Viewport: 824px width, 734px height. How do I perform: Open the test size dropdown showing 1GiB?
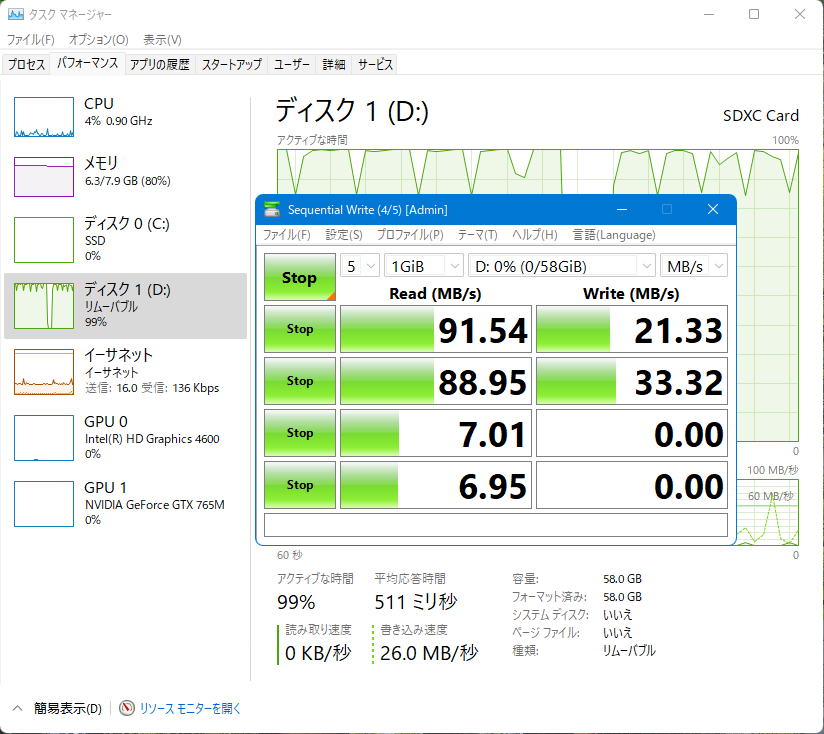point(424,266)
